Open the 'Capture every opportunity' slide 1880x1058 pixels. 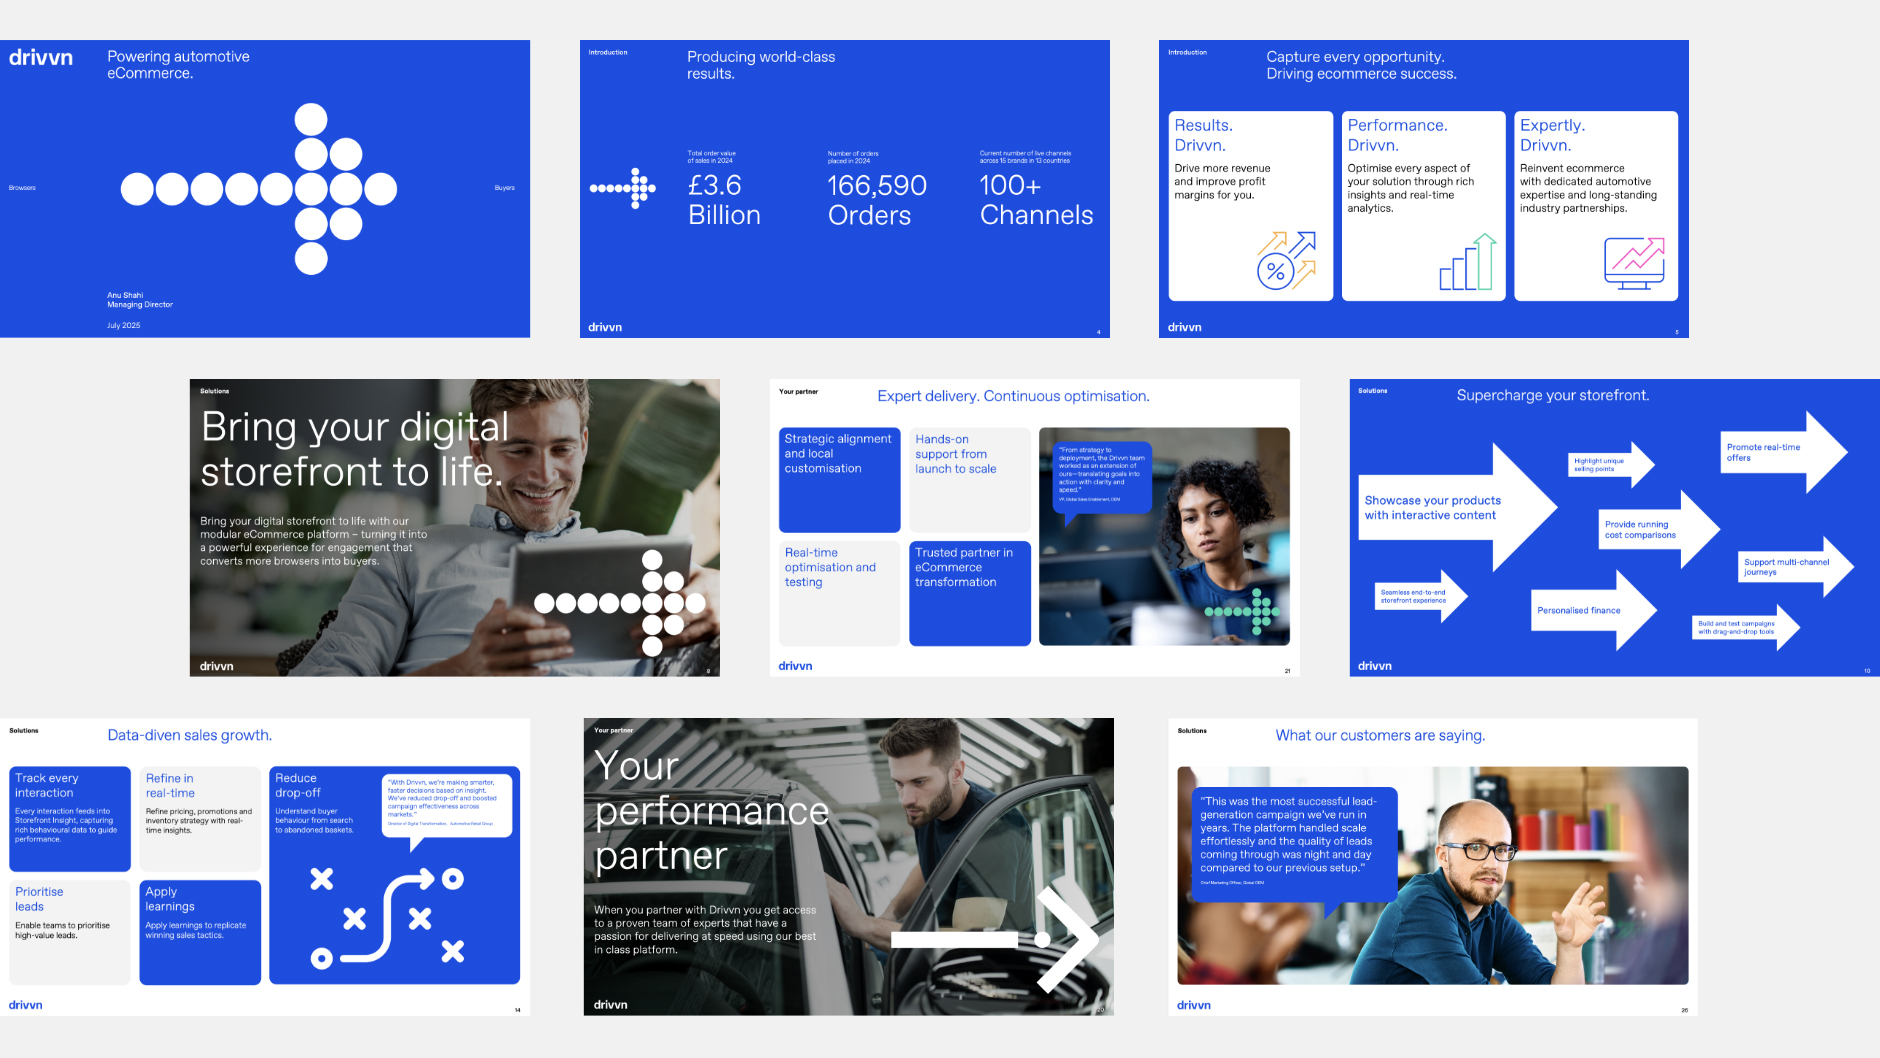(x=1424, y=189)
